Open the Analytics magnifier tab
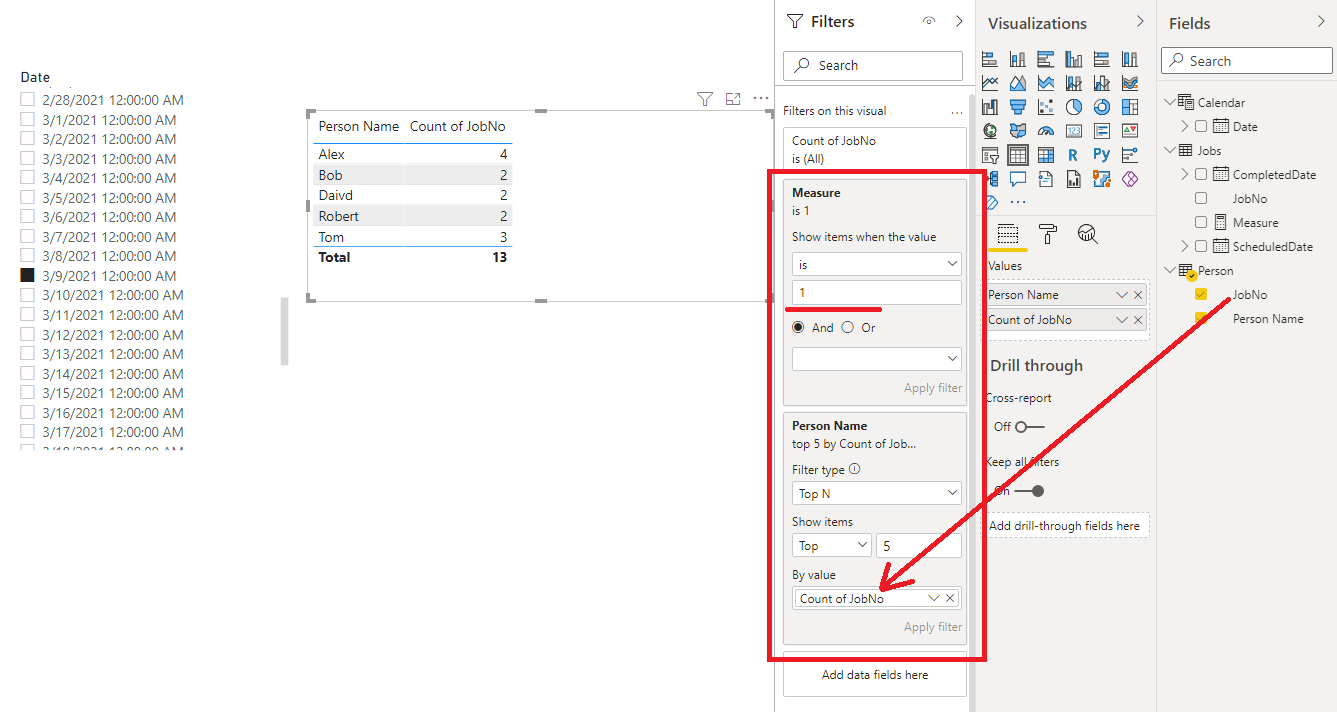The height and width of the screenshot is (712, 1337). coord(1088,234)
